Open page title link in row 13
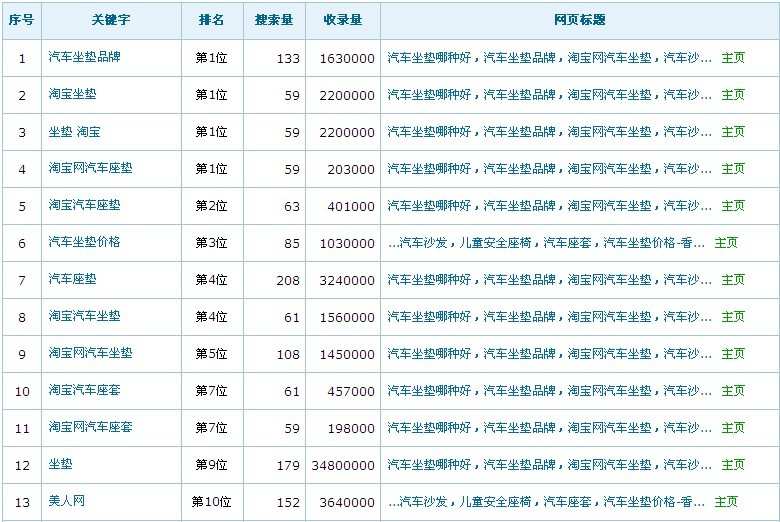The height and width of the screenshot is (522, 780). (546, 502)
